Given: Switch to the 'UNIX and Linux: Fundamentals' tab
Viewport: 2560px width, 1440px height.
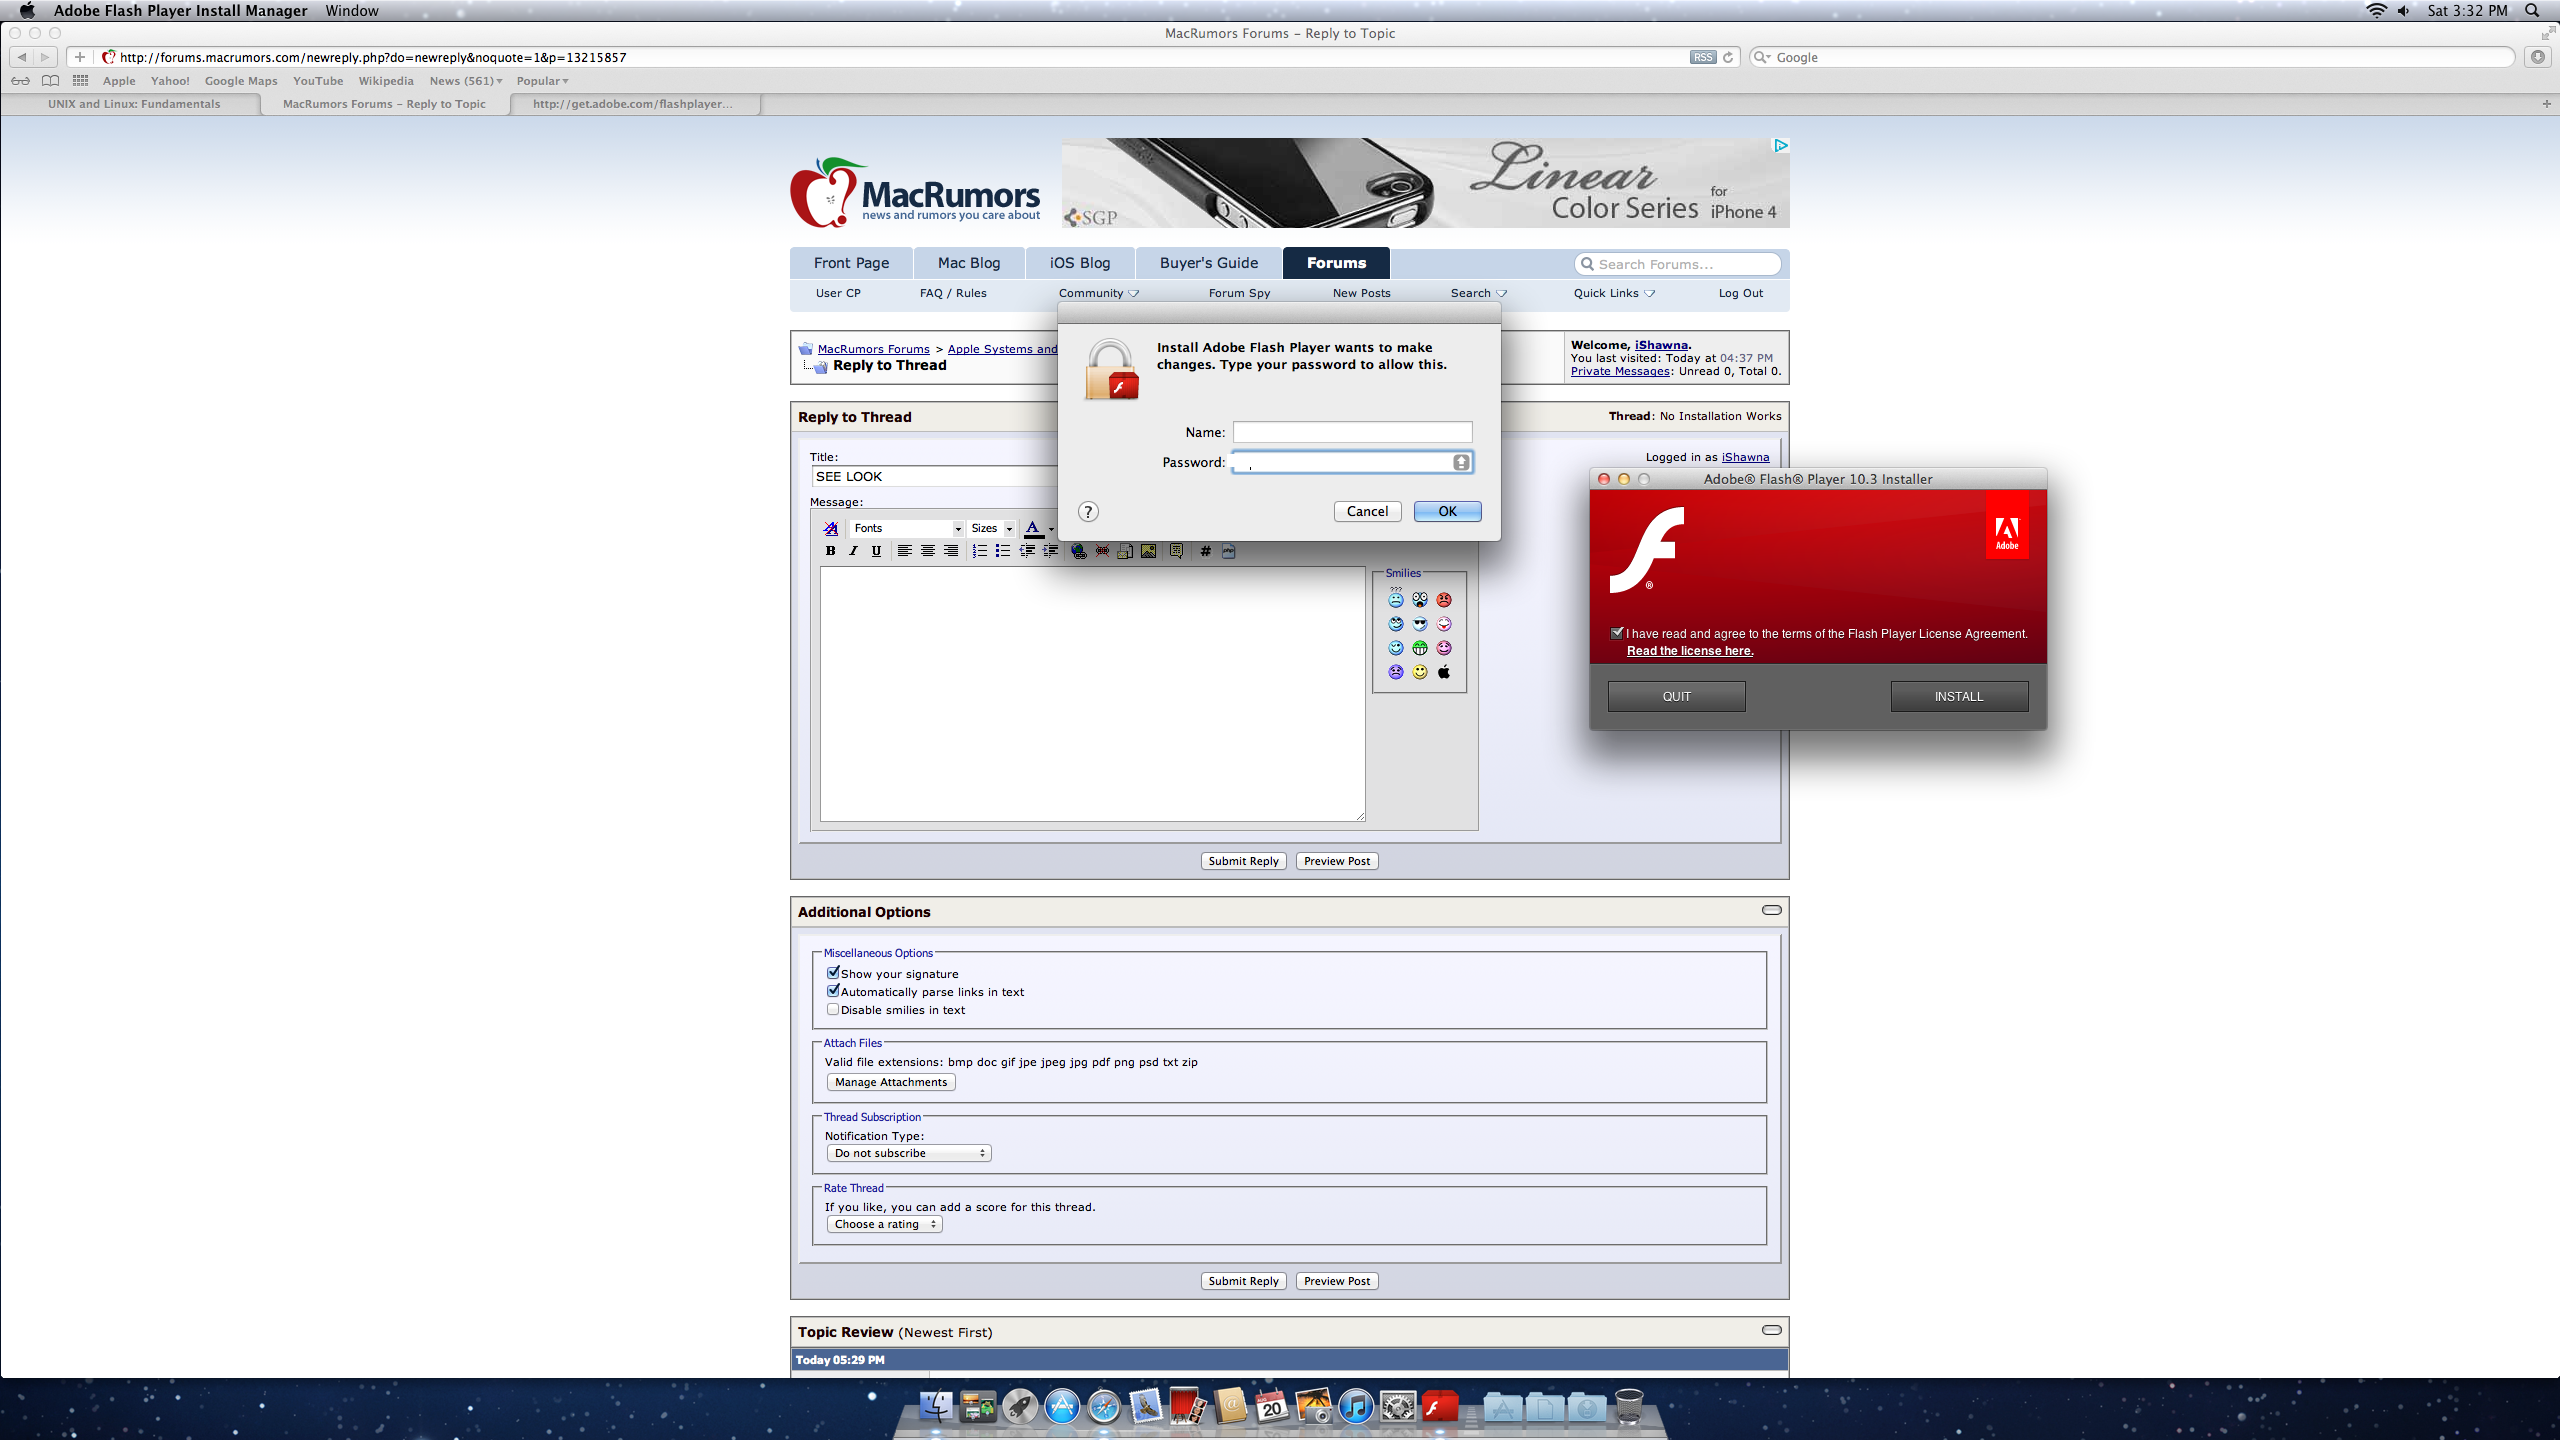Looking at the screenshot, I should pos(134,104).
